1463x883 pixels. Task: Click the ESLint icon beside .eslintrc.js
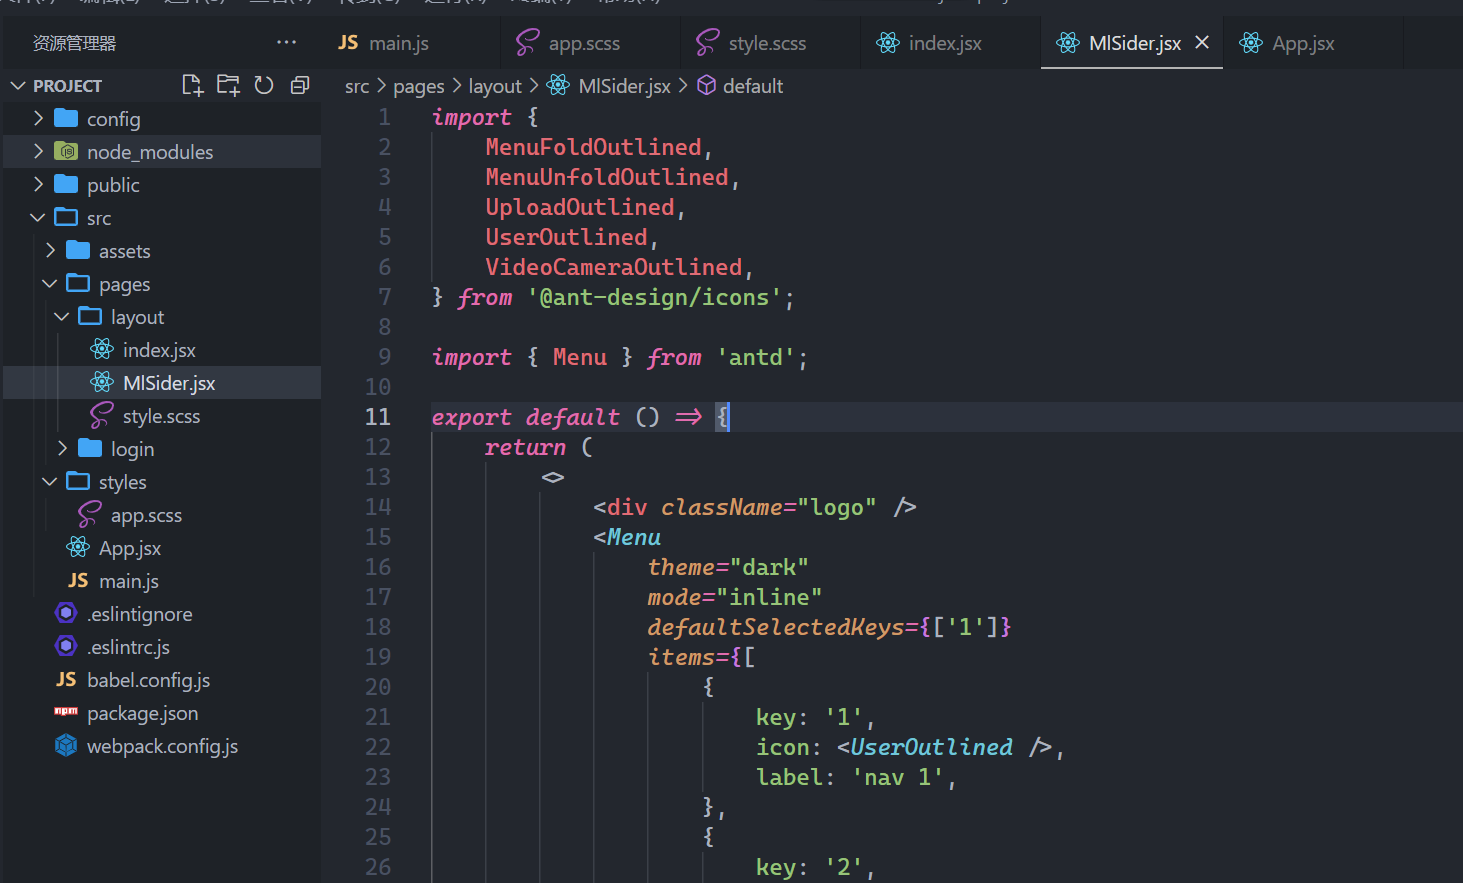point(66,646)
